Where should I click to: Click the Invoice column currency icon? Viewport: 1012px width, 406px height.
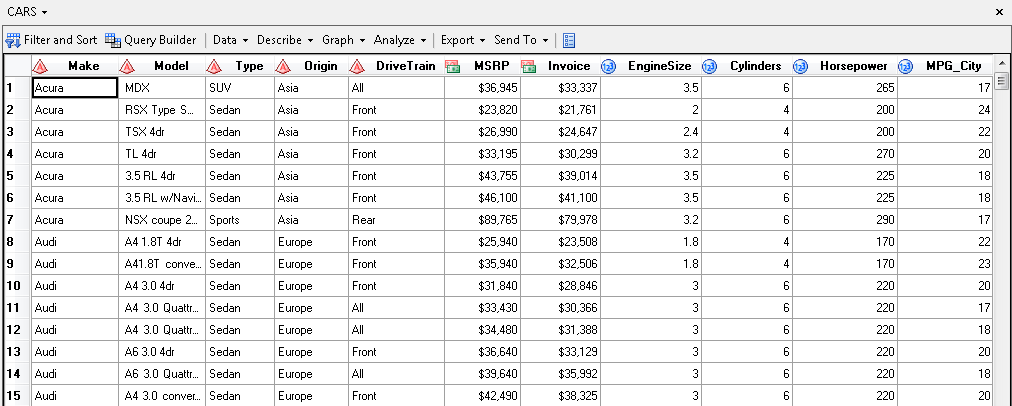529,66
